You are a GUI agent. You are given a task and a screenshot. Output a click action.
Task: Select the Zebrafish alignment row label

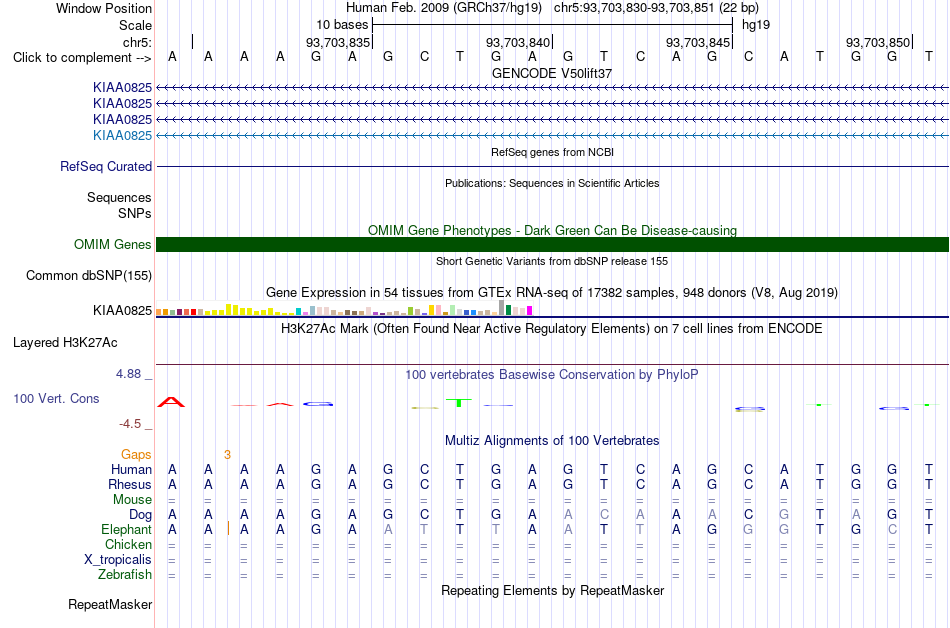pyautogui.click(x=125, y=574)
